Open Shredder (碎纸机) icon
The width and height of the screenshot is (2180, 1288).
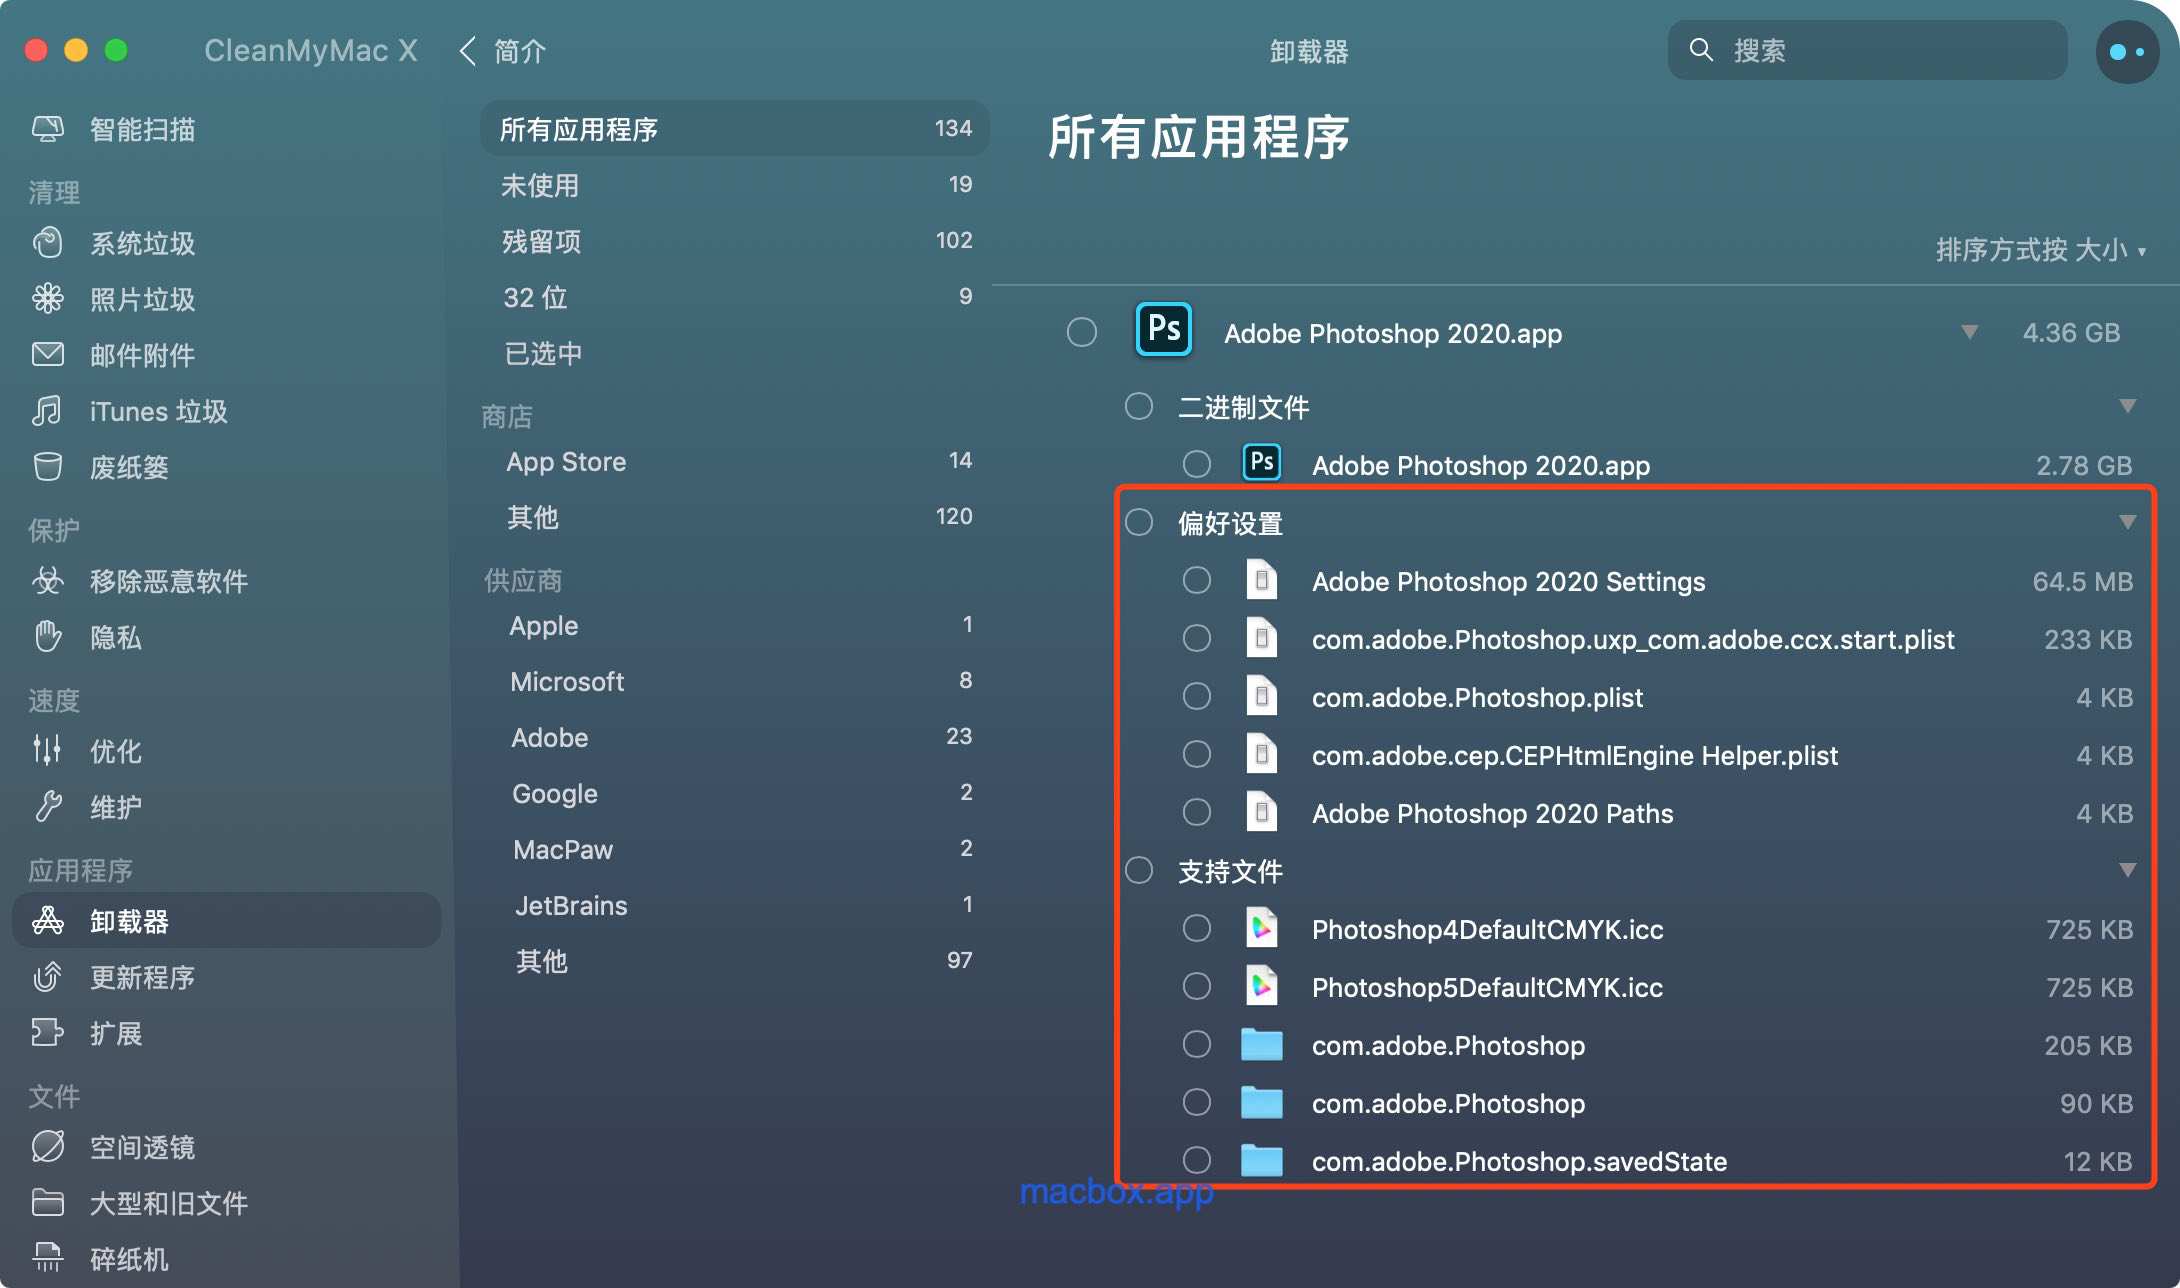[x=48, y=1258]
